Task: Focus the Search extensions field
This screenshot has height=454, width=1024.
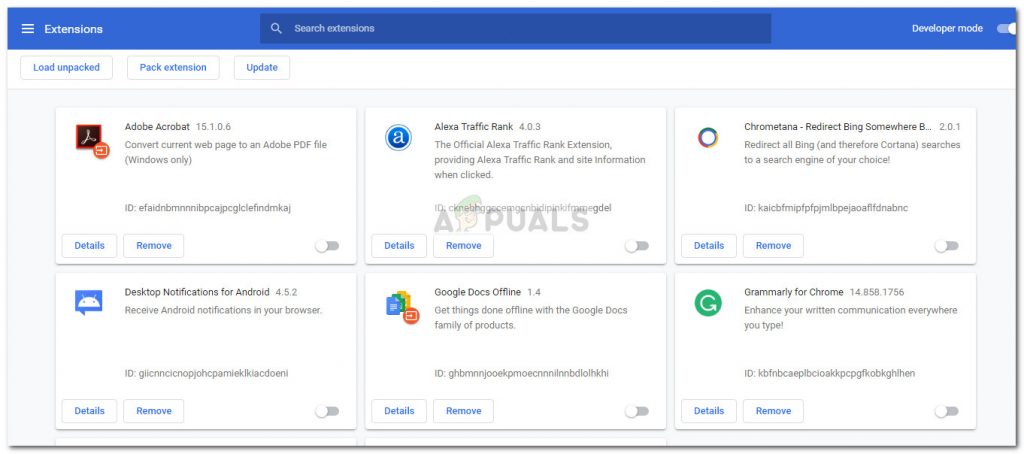Action: pyautogui.click(x=515, y=29)
